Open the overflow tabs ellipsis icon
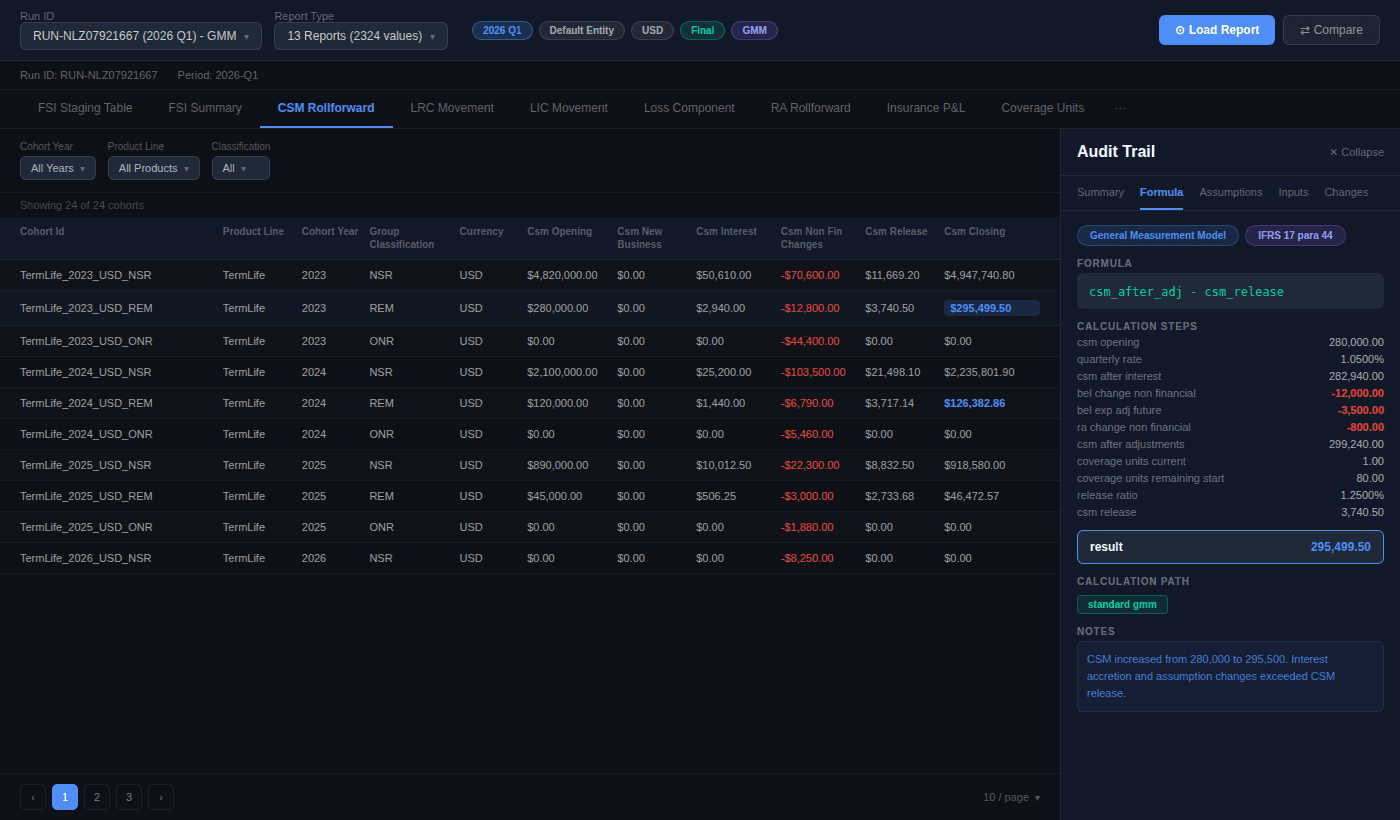 [1120, 108]
